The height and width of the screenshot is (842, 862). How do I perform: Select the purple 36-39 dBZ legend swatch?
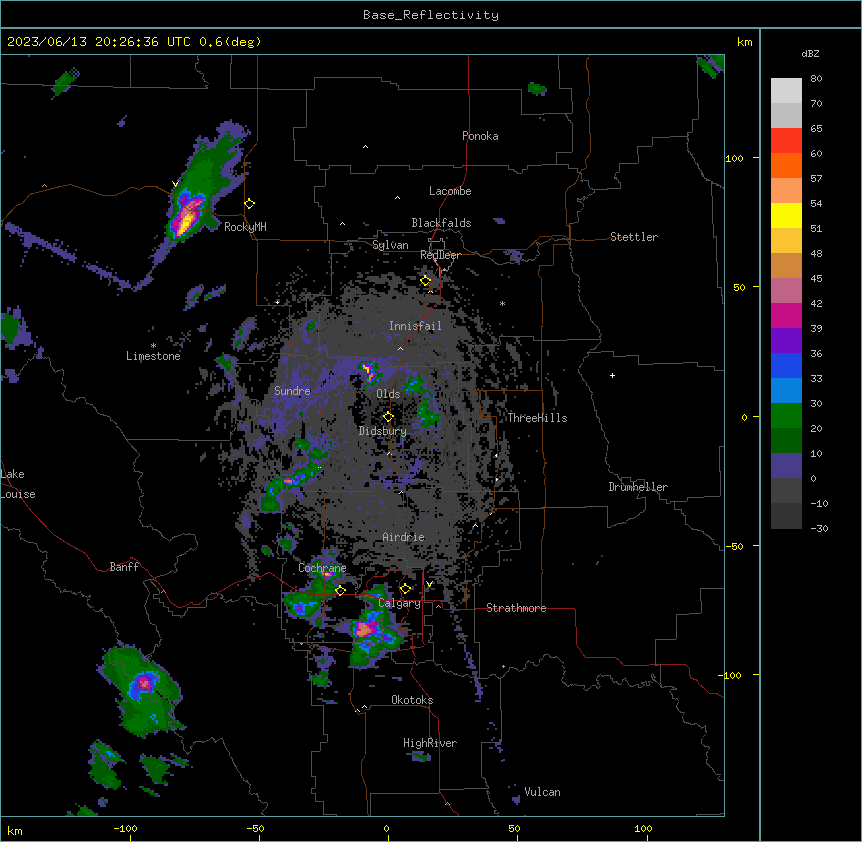click(x=786, y=341)
